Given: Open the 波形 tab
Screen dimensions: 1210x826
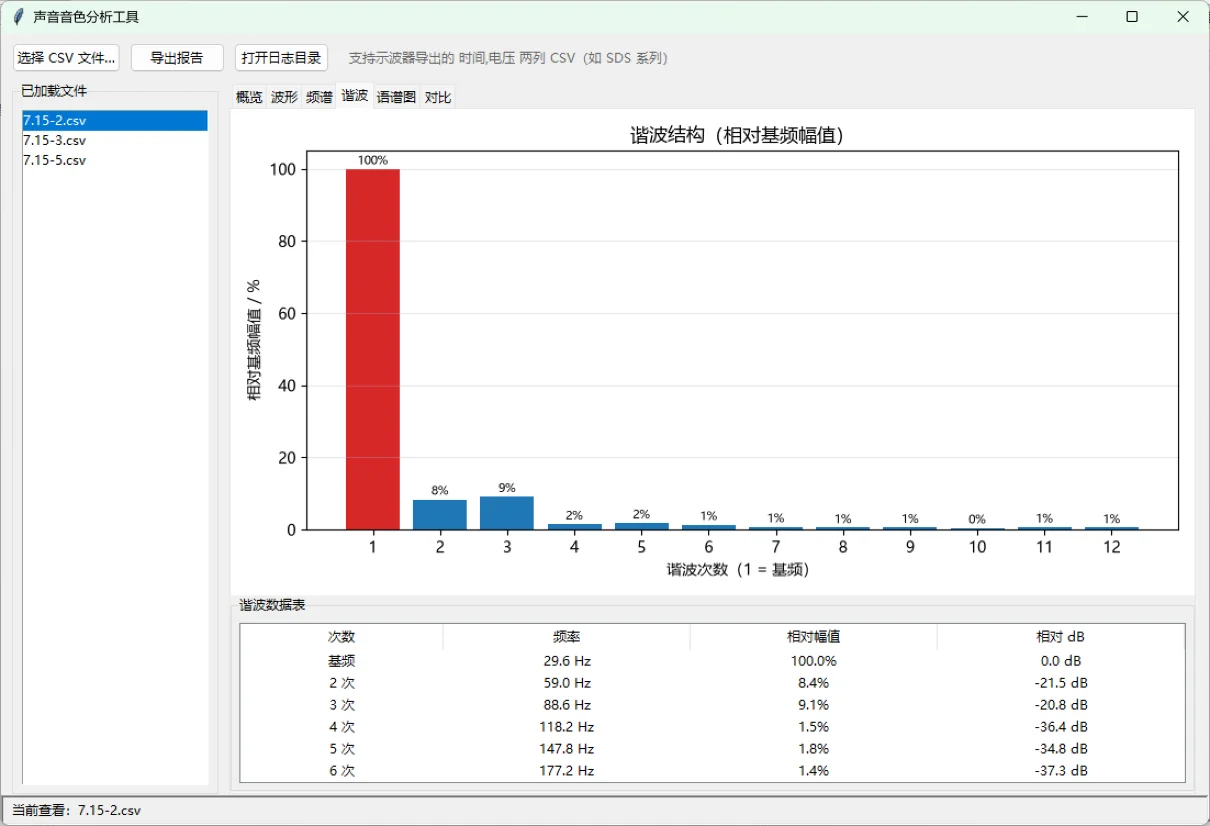Looking at the screenshot, I should click(x=284, y=97).
